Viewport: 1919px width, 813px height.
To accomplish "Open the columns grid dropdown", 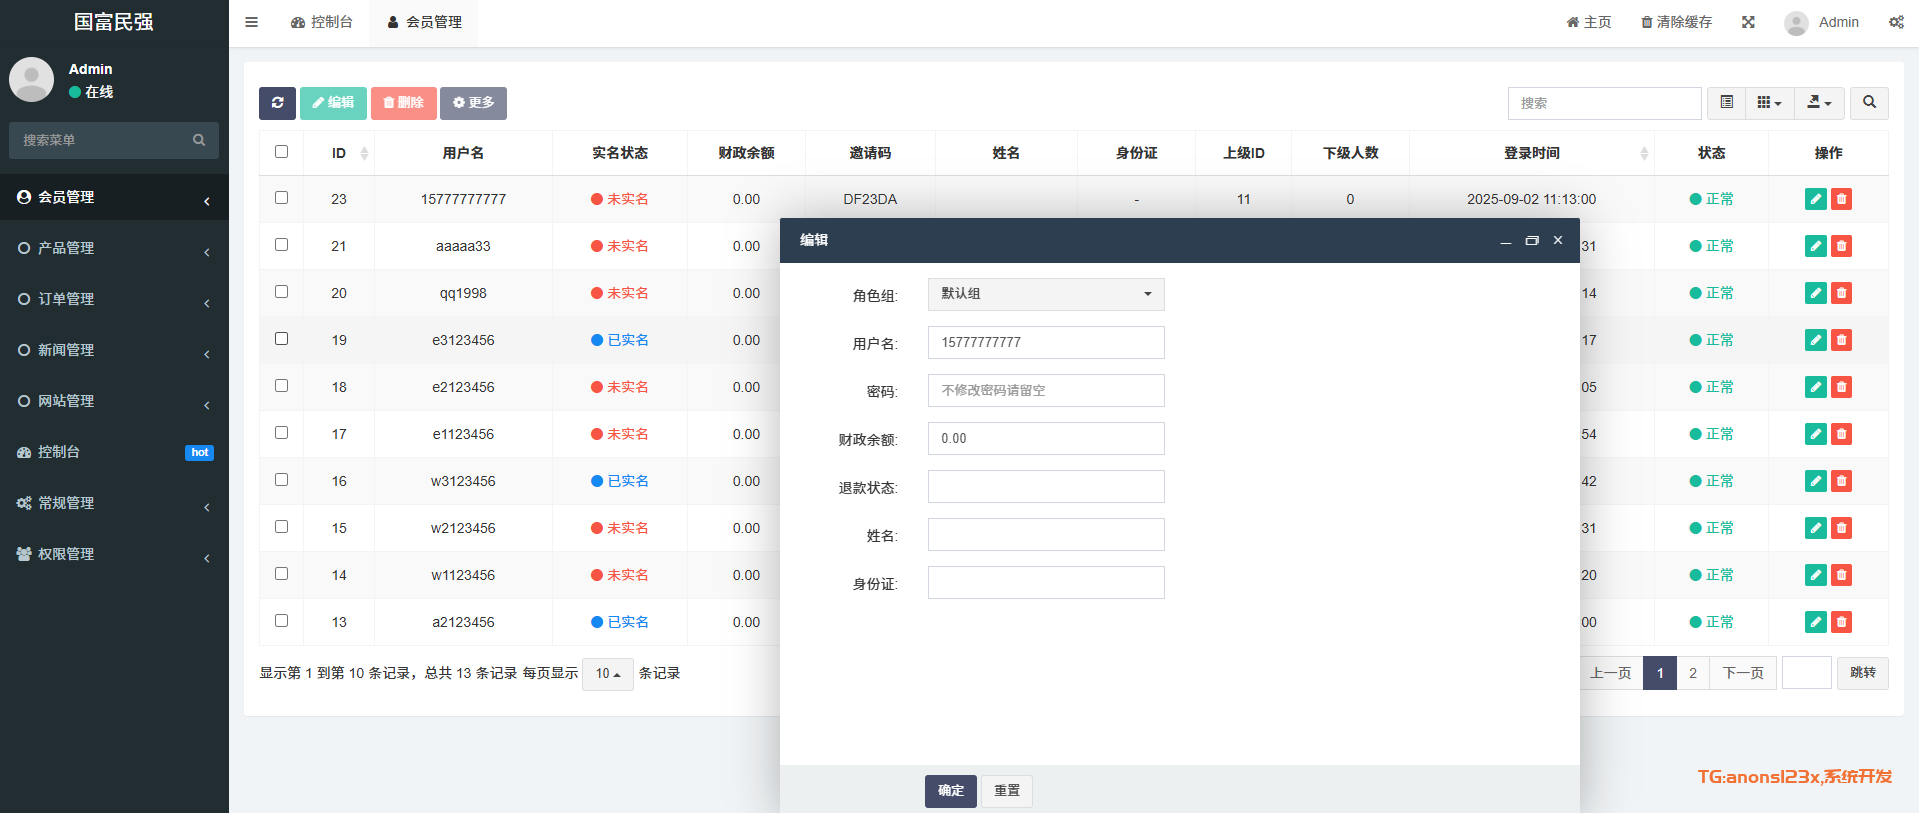I will click(x=1769, y=103).
